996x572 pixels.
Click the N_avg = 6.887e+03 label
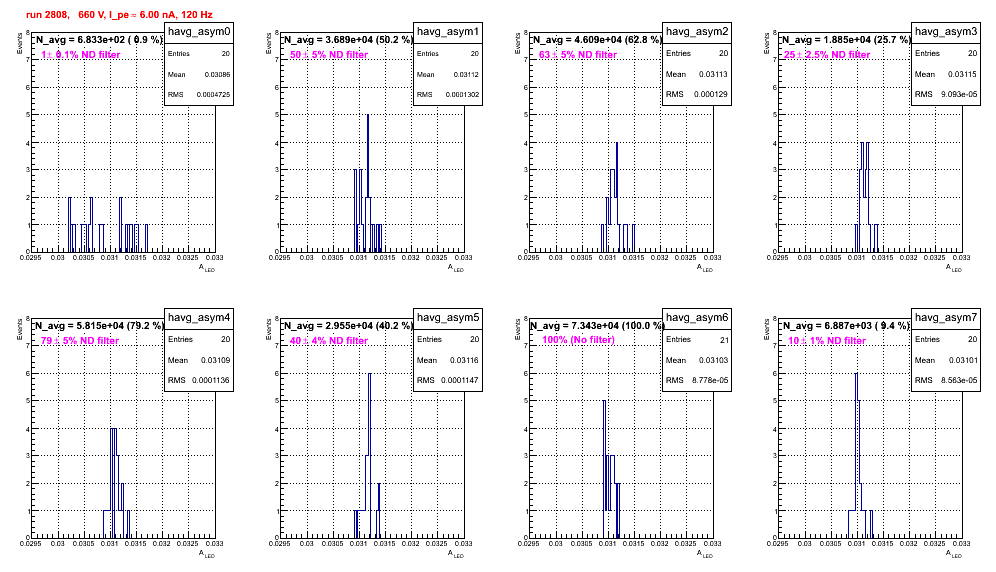coord(846,325)
